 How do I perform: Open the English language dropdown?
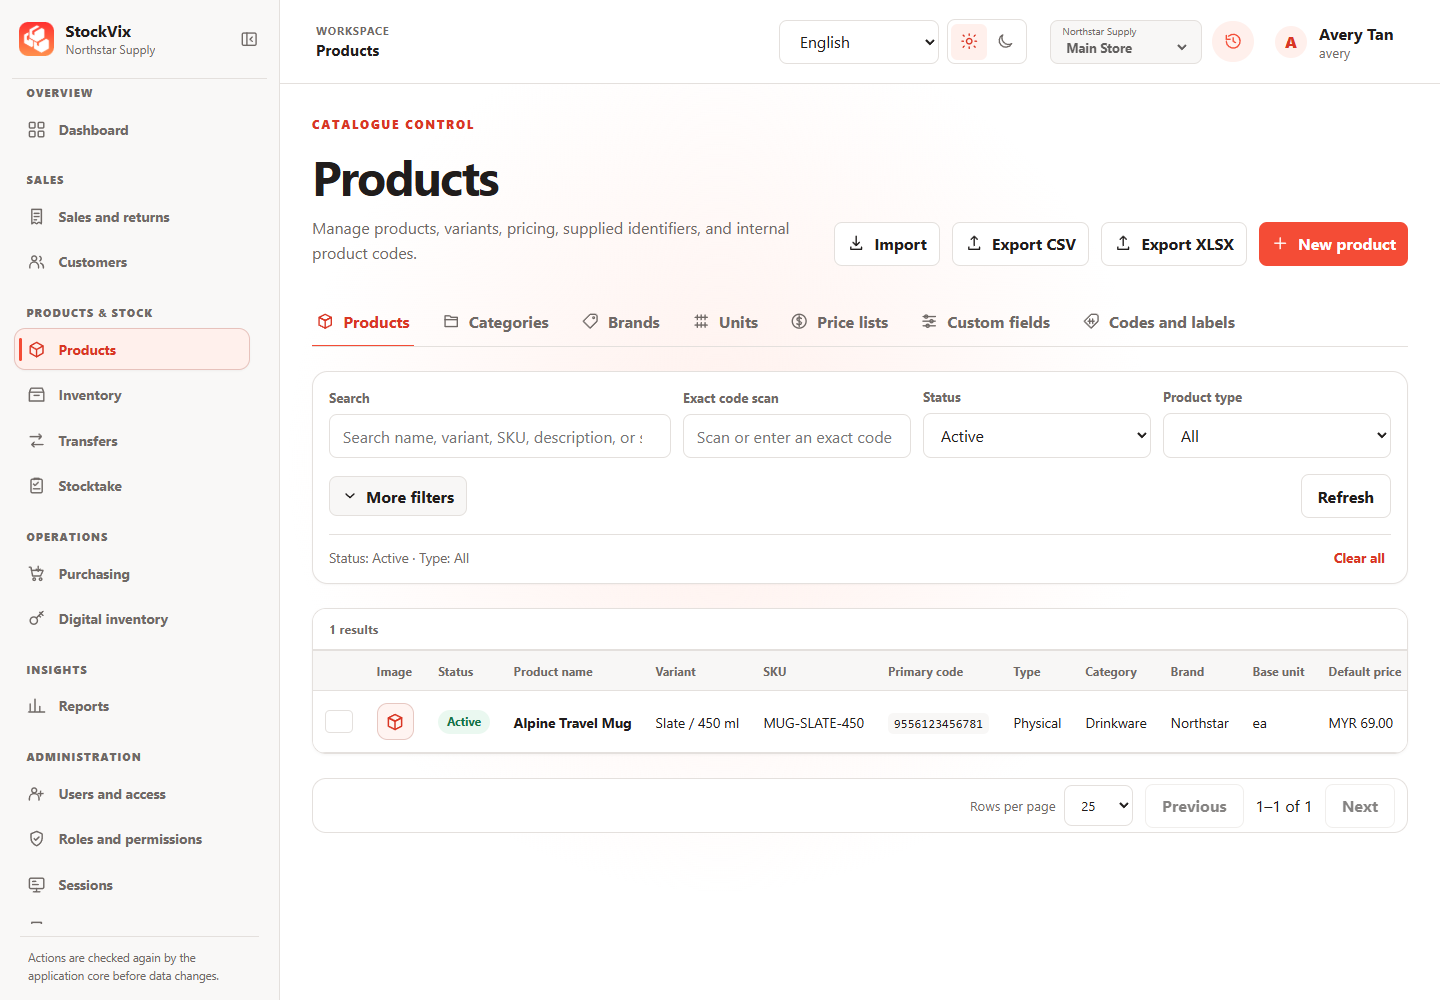click(x=859, y=42)
